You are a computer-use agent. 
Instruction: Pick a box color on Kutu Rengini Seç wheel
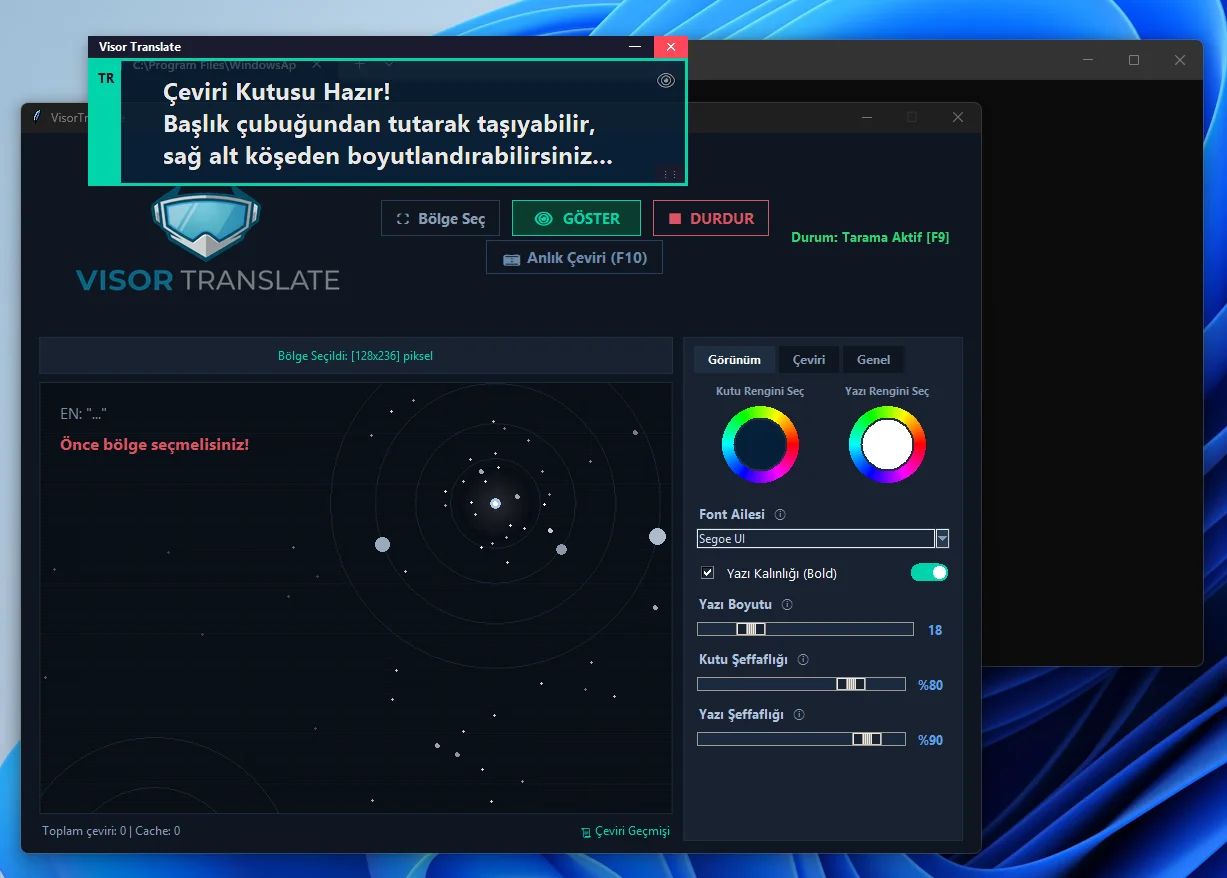760,444
